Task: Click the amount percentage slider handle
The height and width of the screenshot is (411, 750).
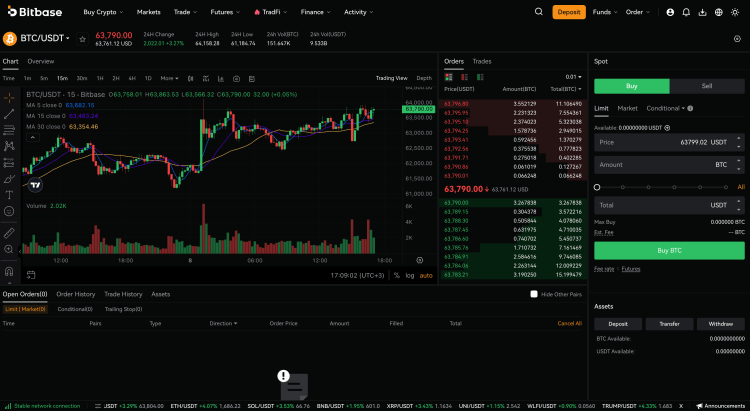Action: pos(597,187)
